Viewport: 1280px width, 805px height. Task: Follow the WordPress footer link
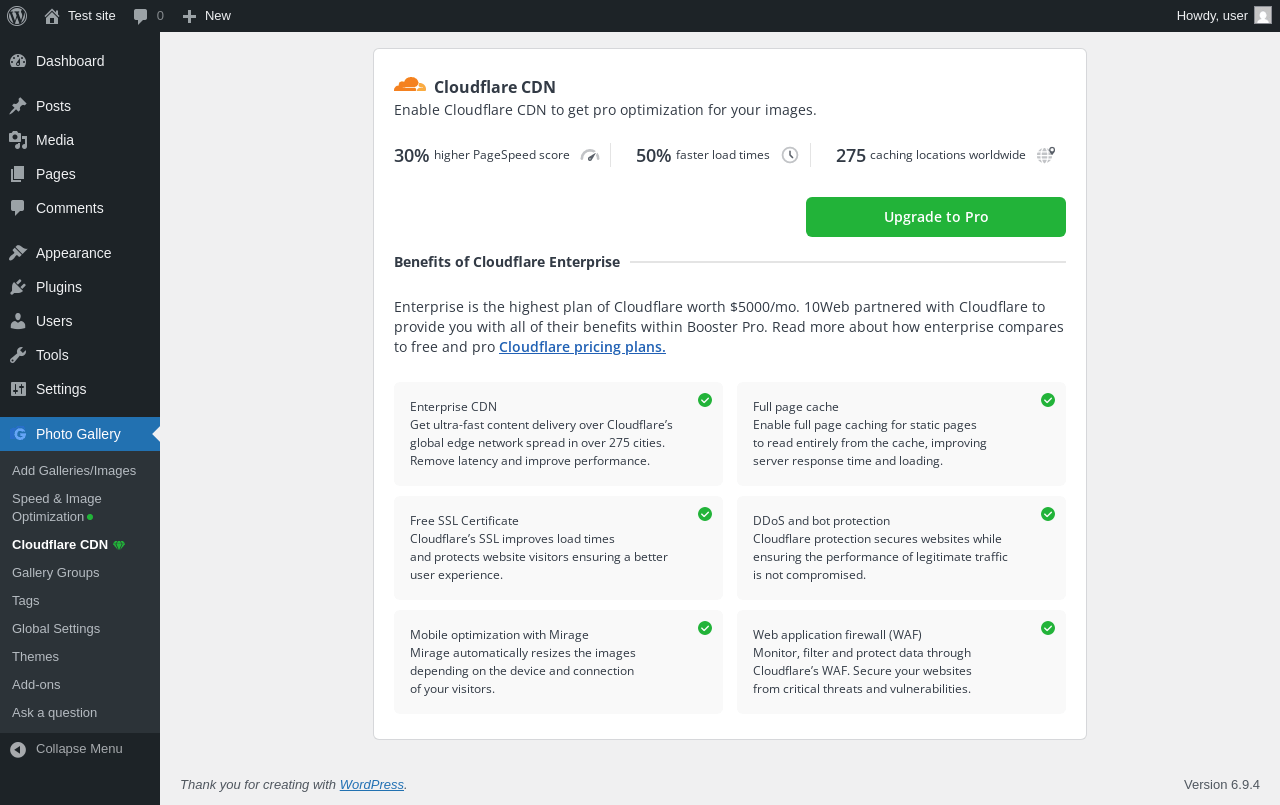372,785
